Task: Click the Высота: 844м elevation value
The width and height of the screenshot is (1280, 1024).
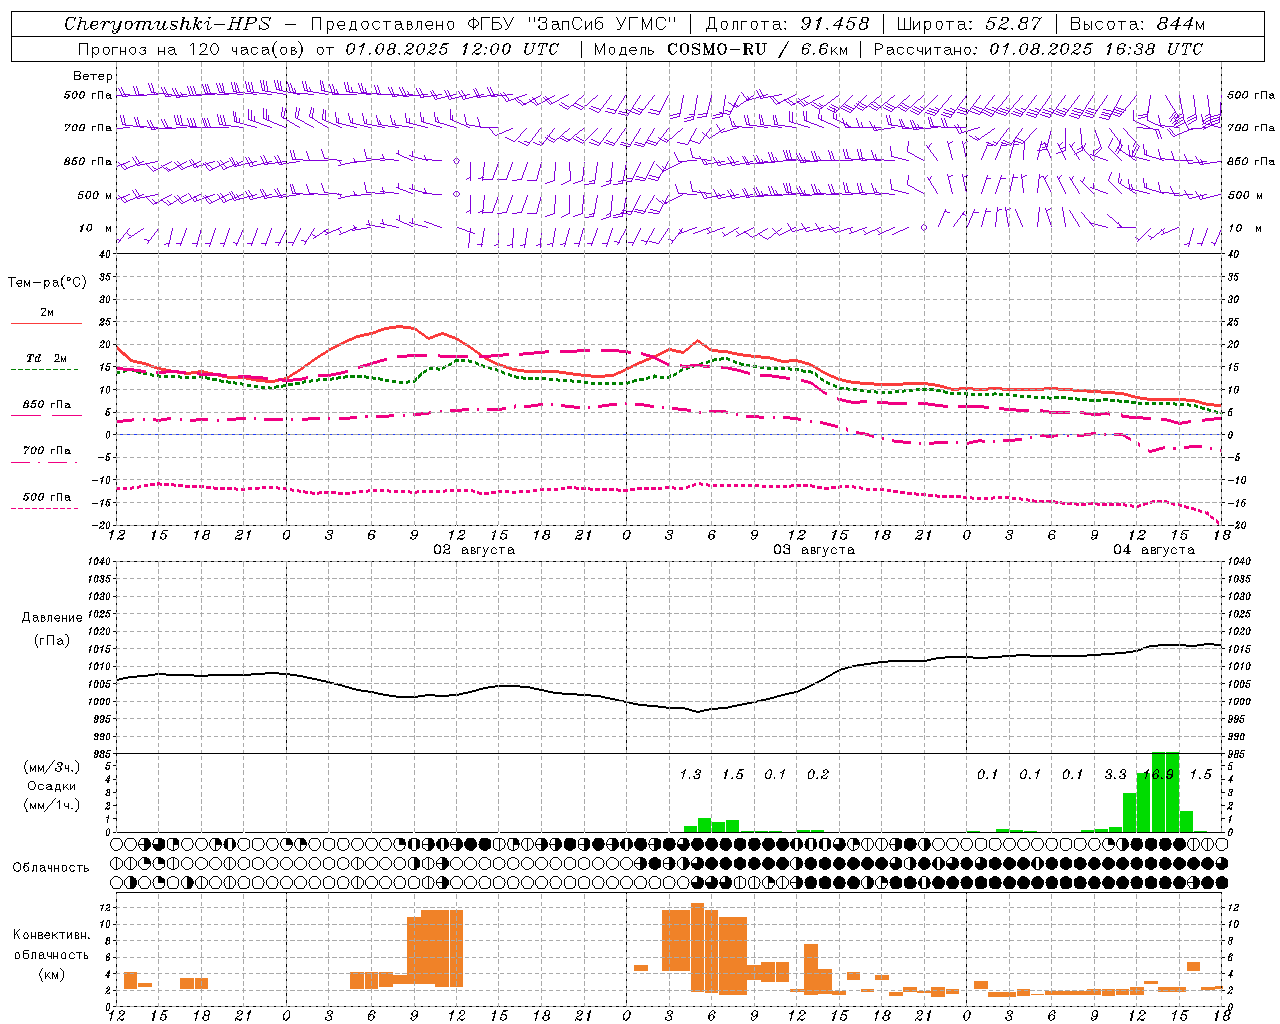Action: [x=1137, y=24]
